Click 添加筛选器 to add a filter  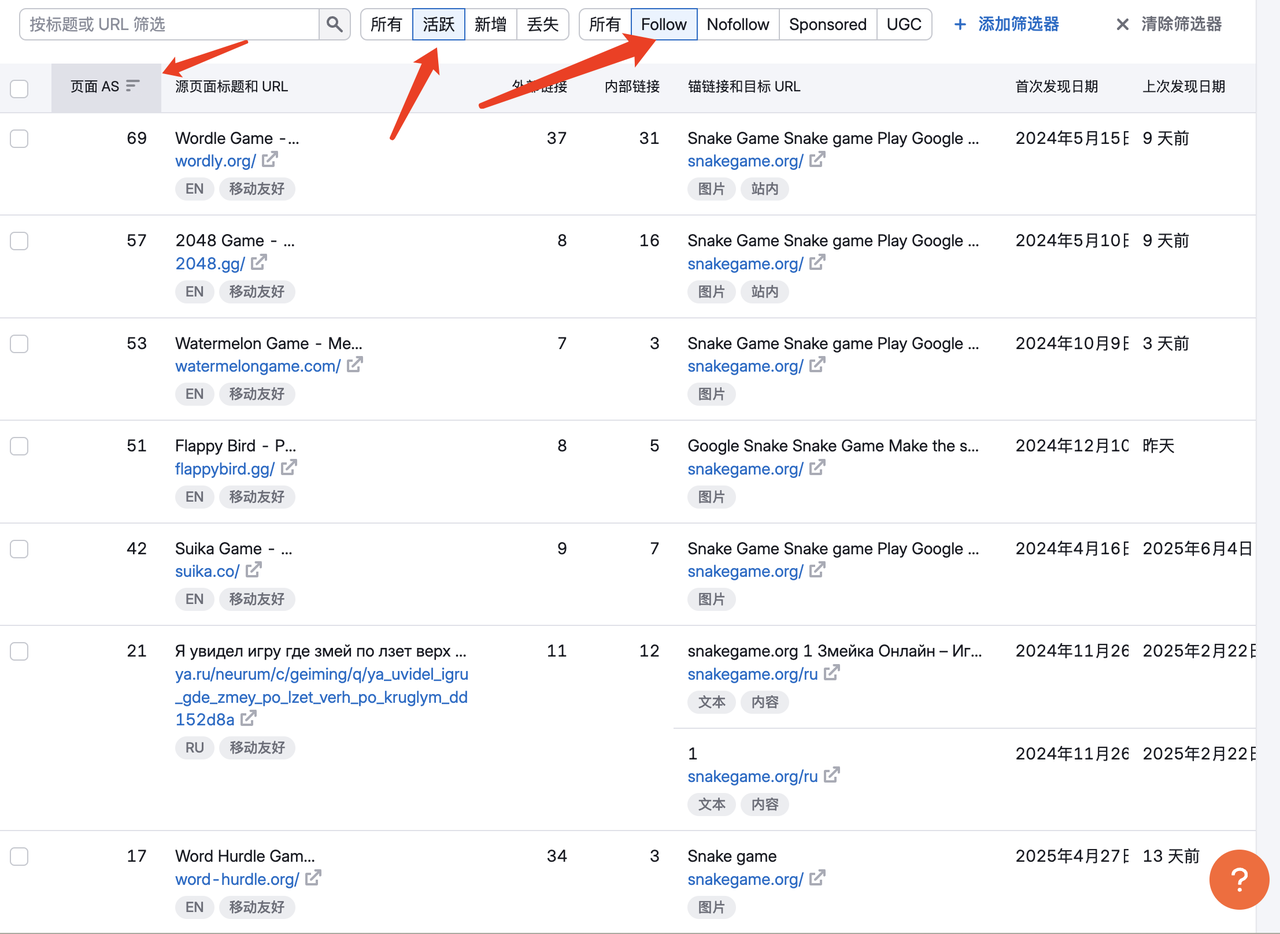tap(1006, 24)
